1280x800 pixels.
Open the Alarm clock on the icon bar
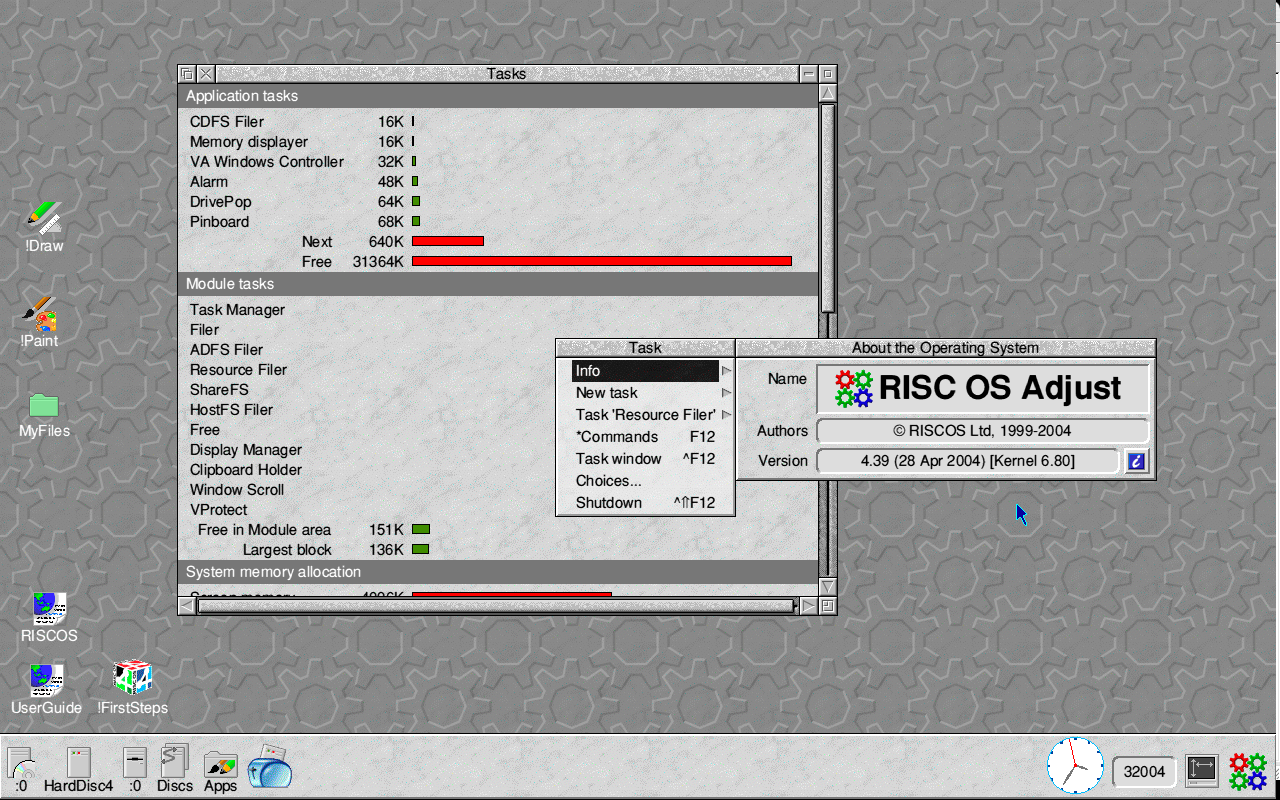1075,768
